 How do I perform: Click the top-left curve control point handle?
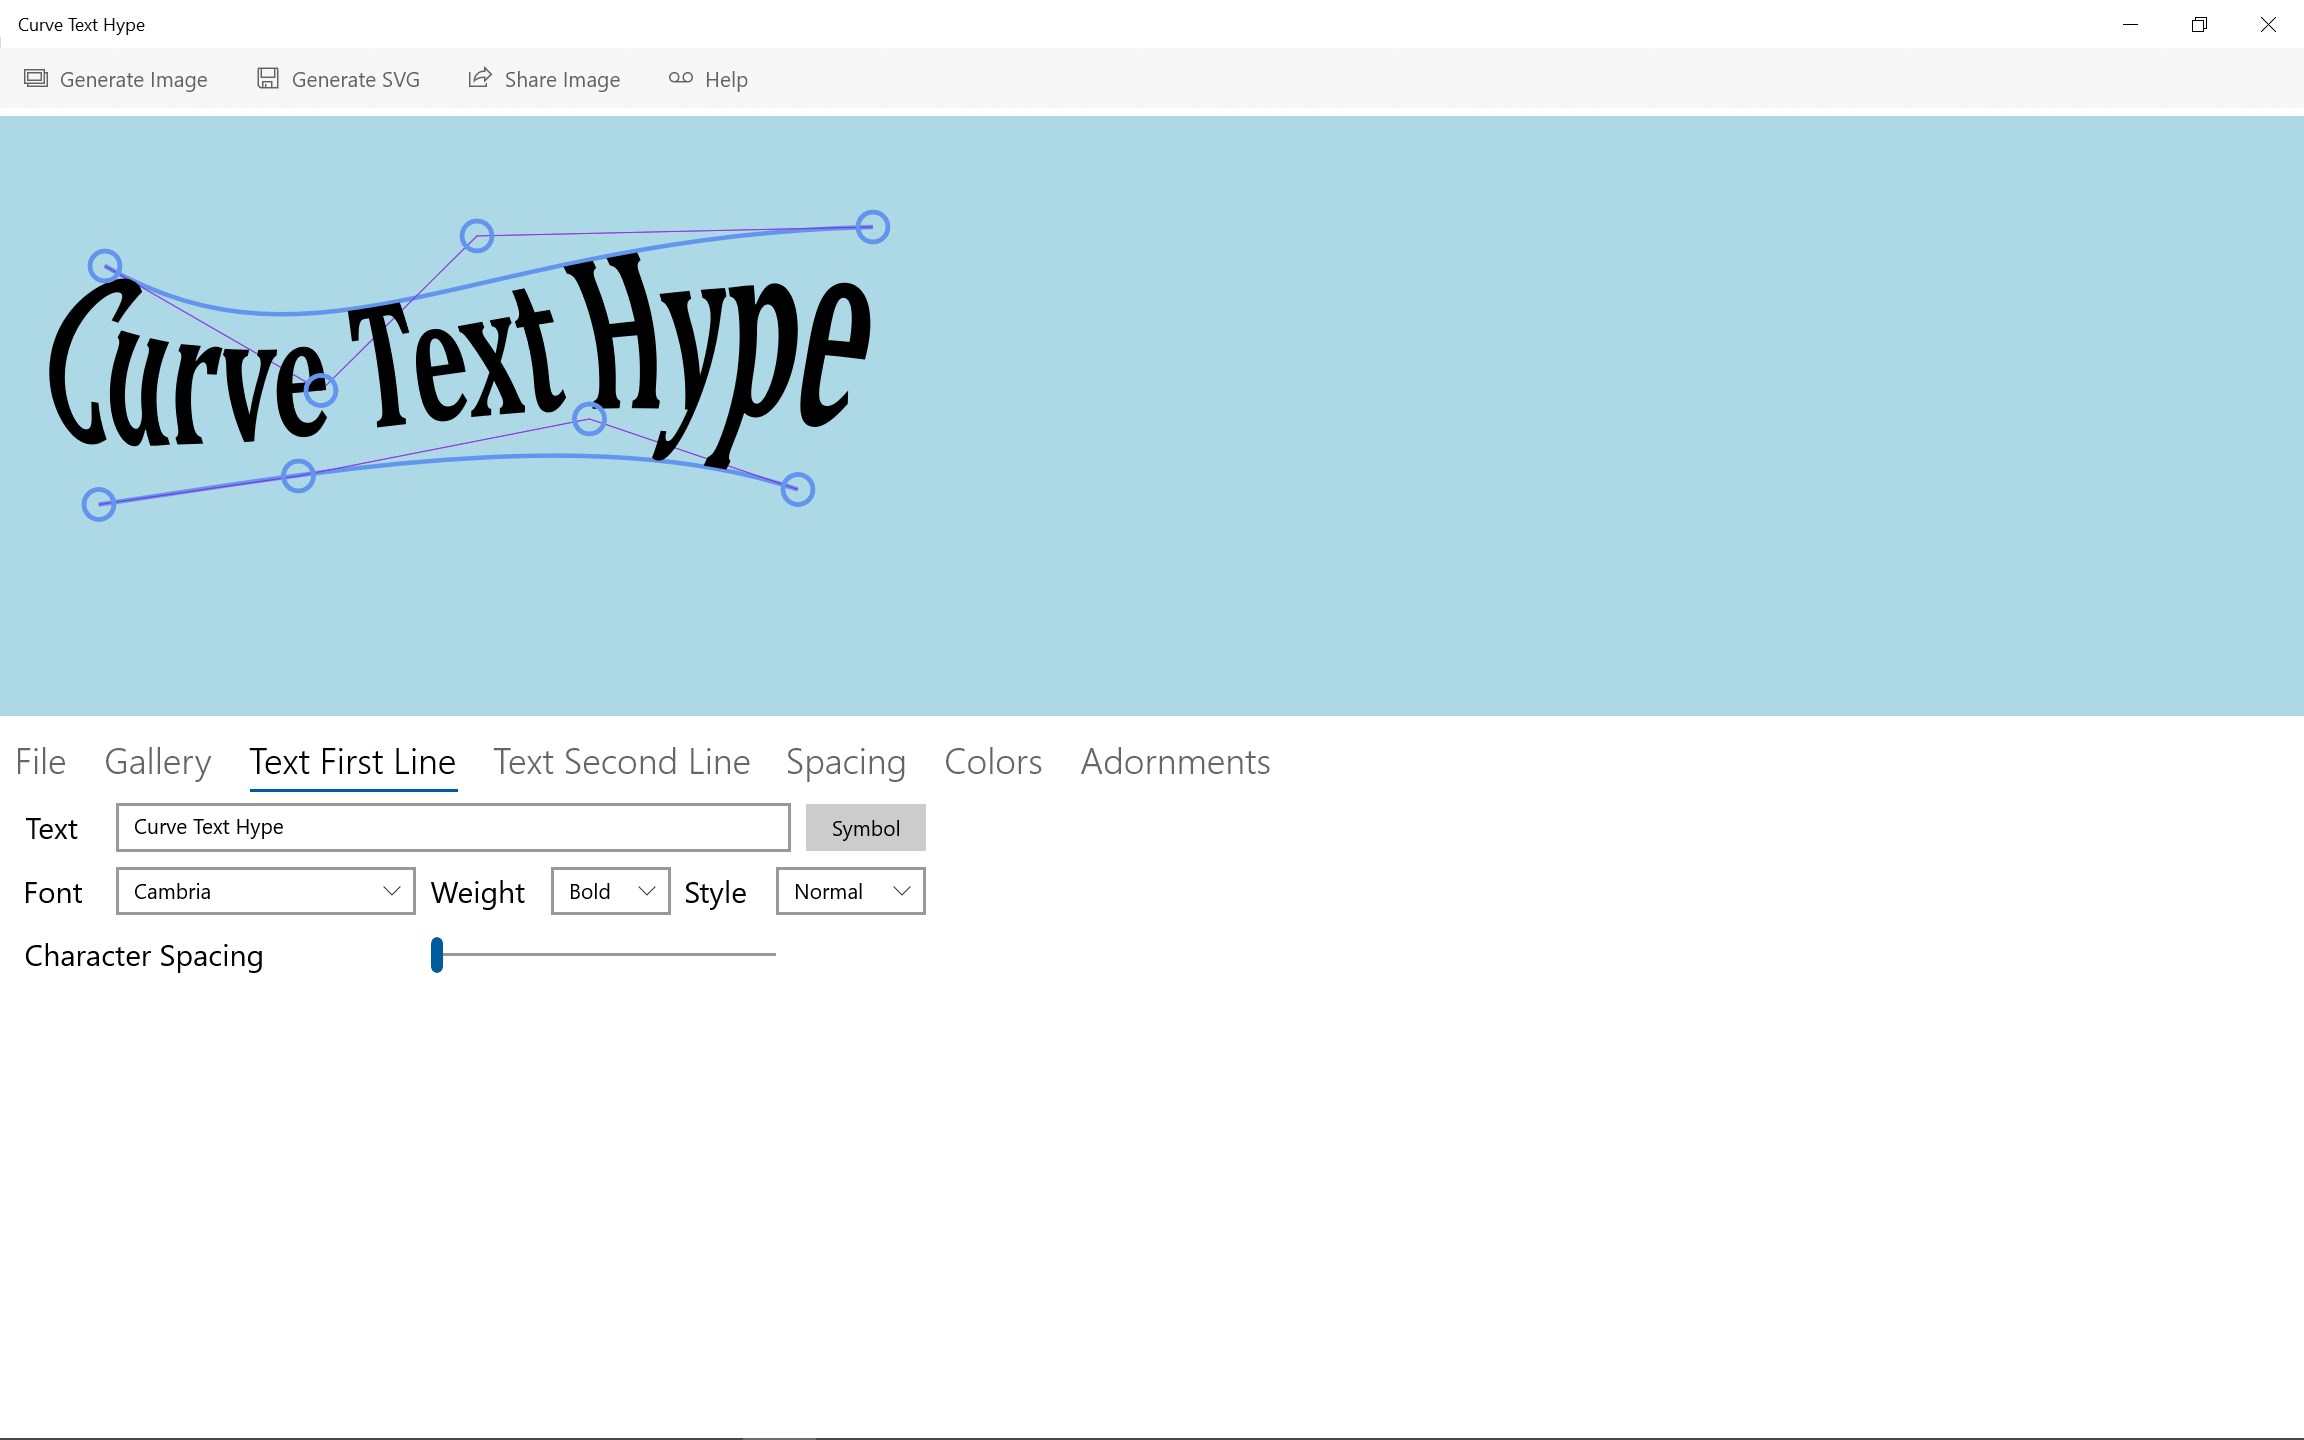pos(105,266)
